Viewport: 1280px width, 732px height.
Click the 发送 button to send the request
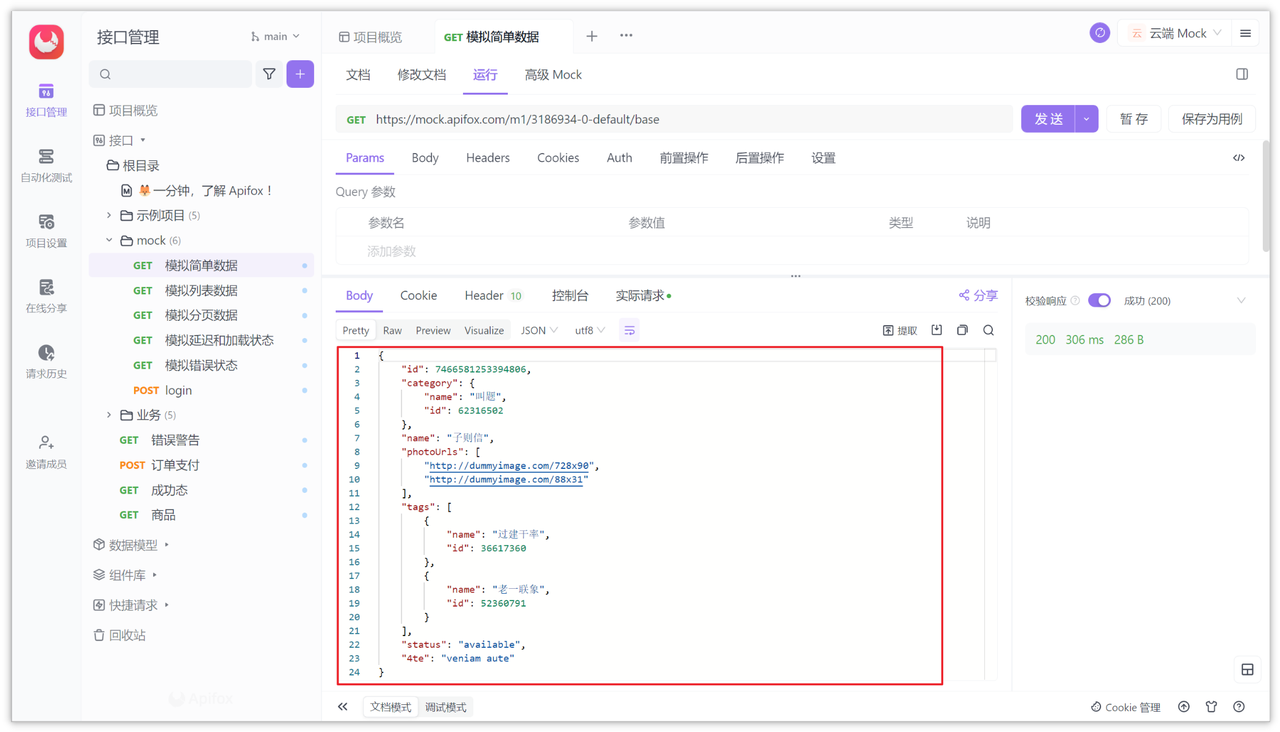click(1049, 118)
